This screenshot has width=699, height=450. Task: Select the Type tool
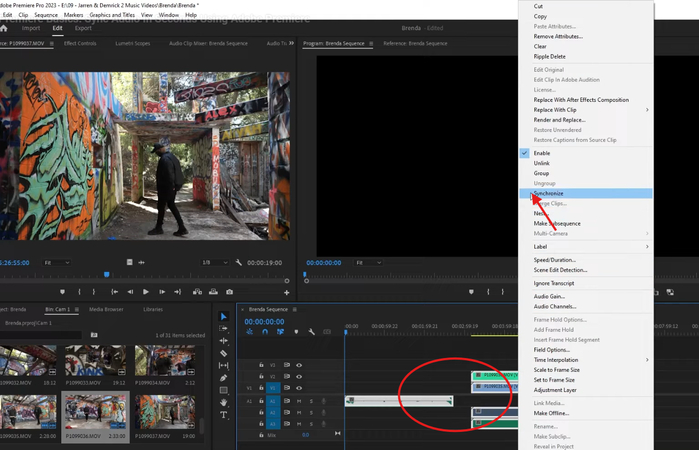pos(223,415)
